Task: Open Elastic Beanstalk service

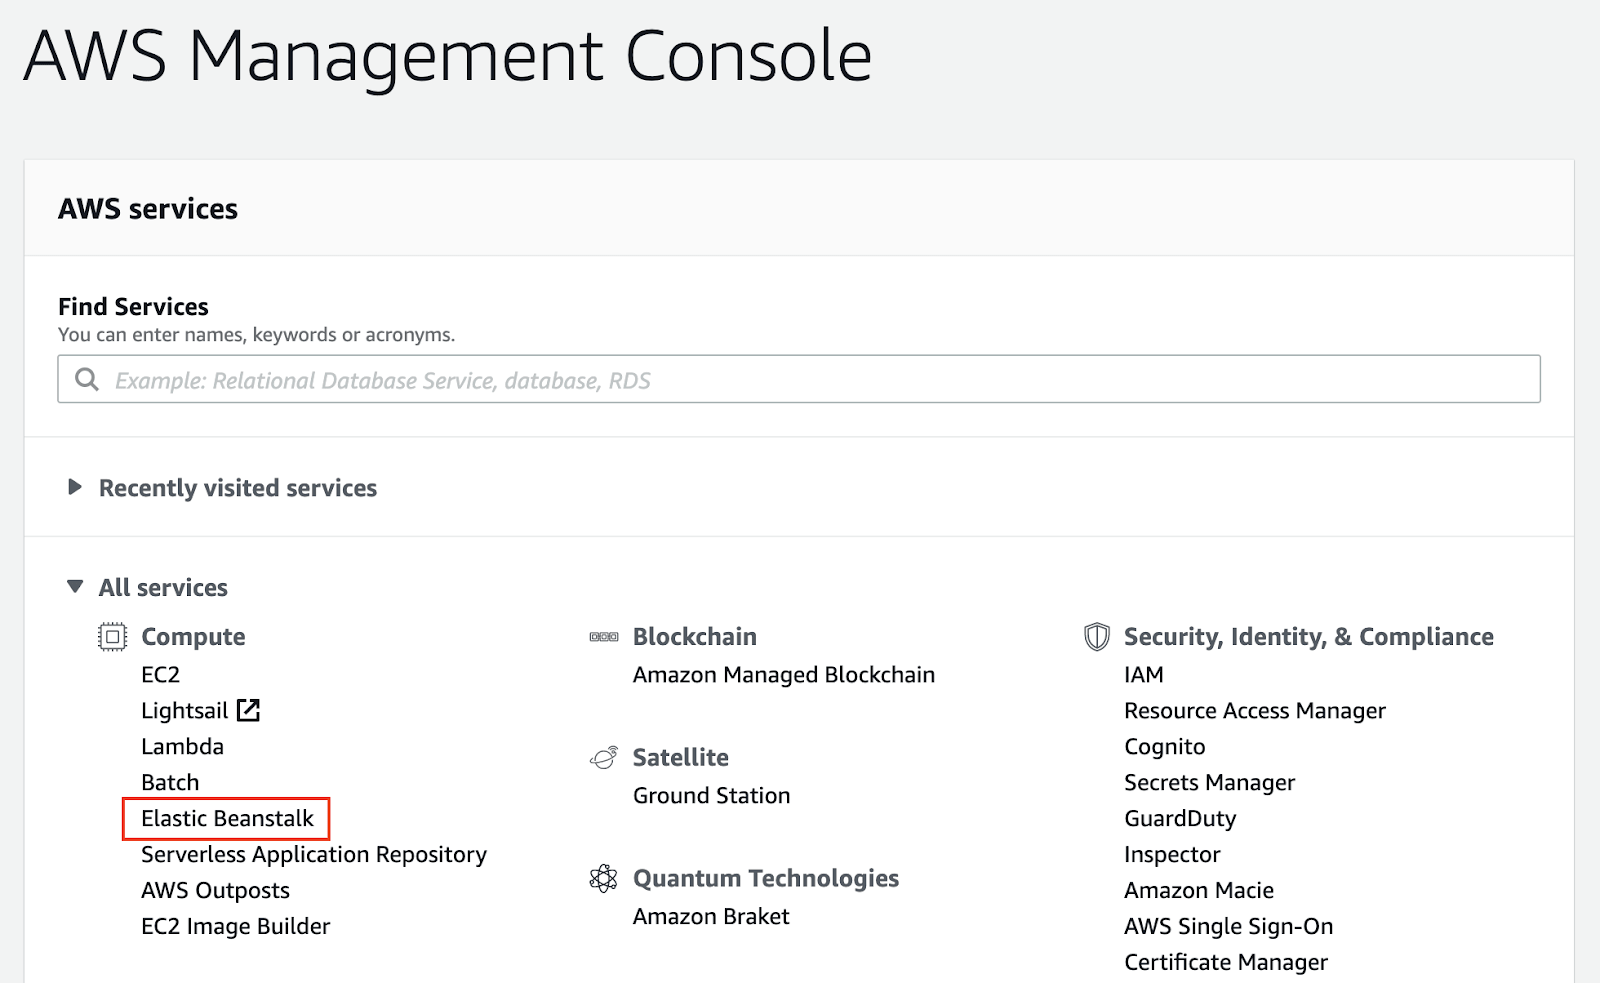Action: click(x=227, y=819)
